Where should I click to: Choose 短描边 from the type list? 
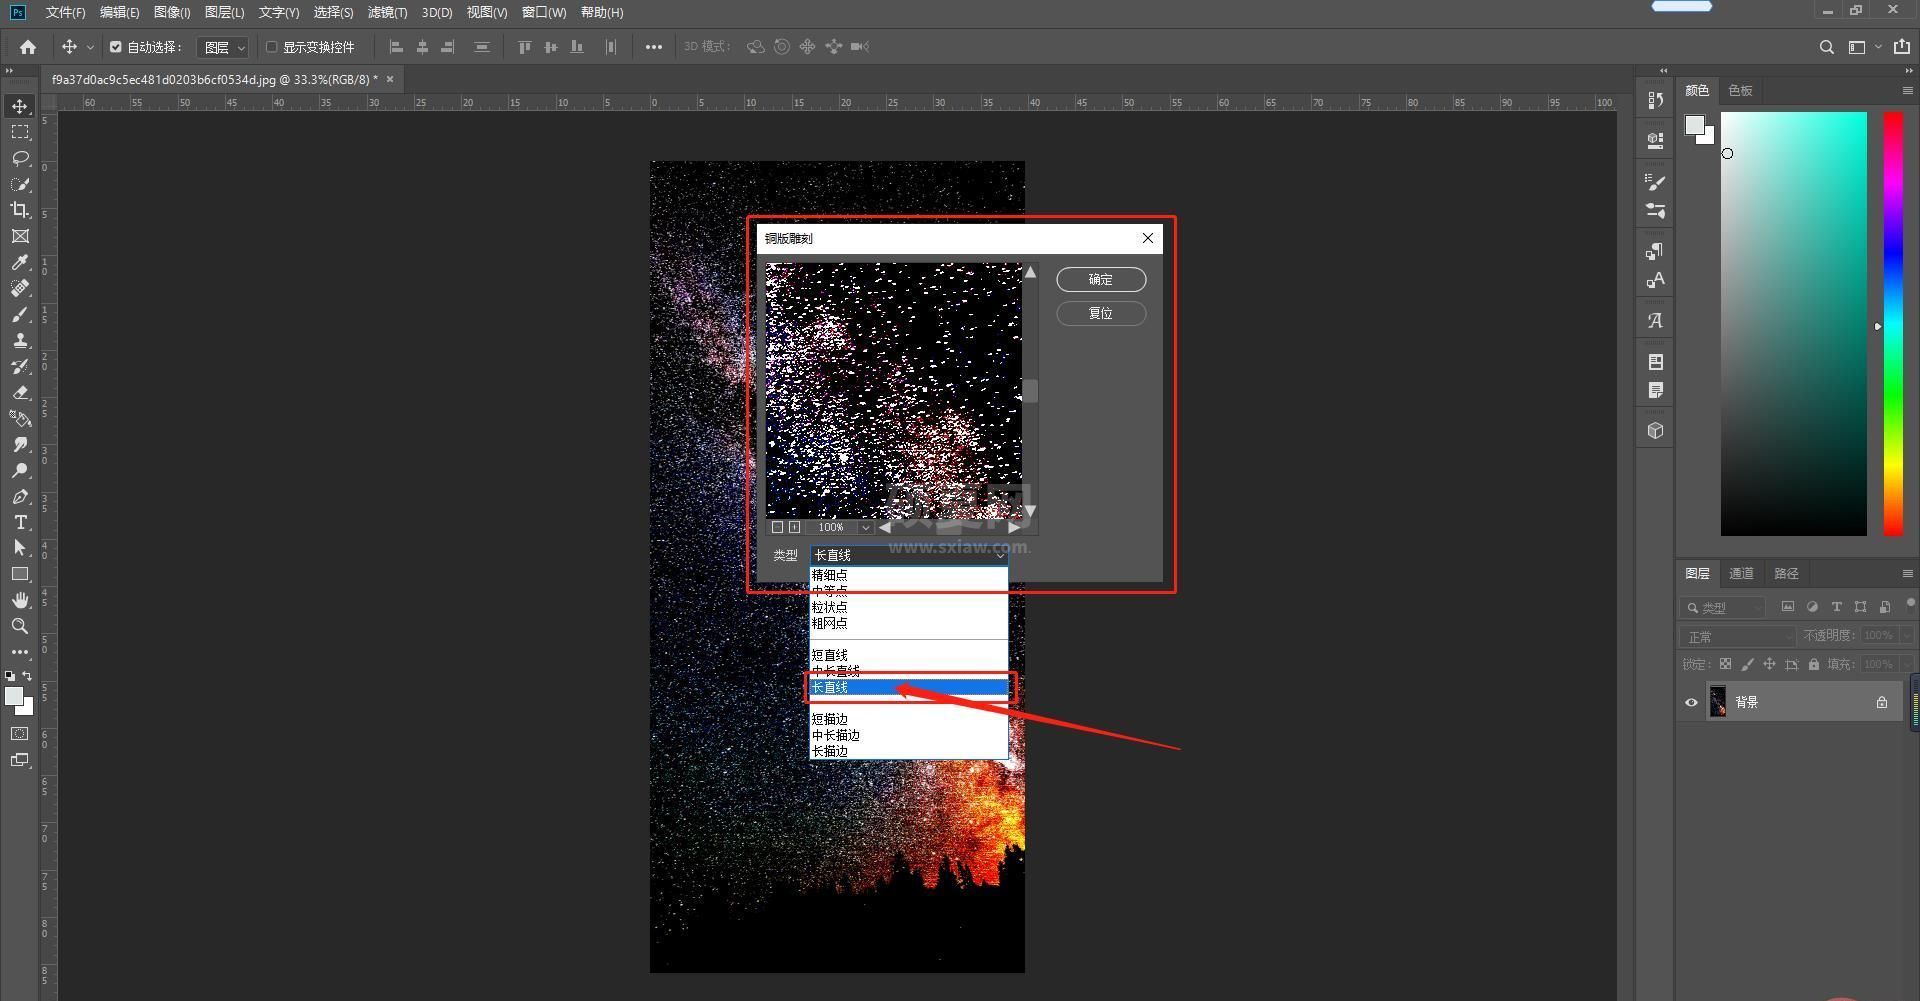point(908,719)
